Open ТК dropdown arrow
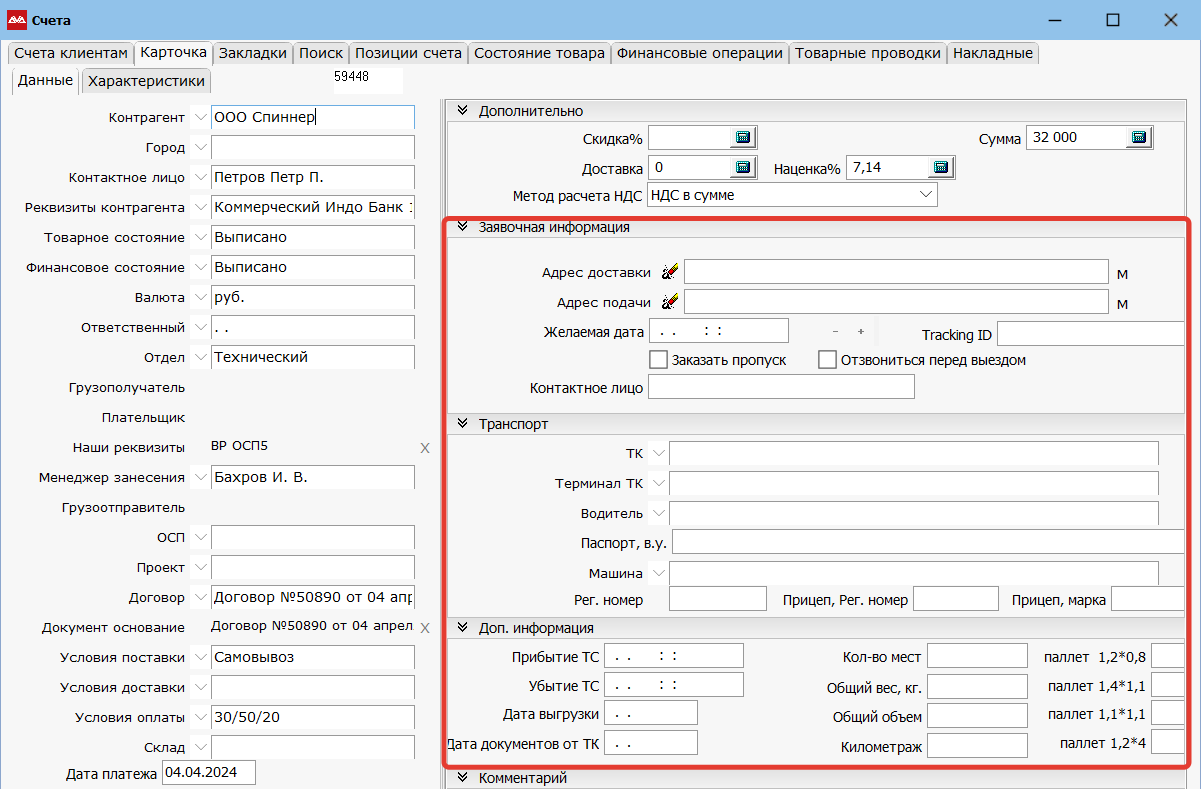 coord(657,454)
